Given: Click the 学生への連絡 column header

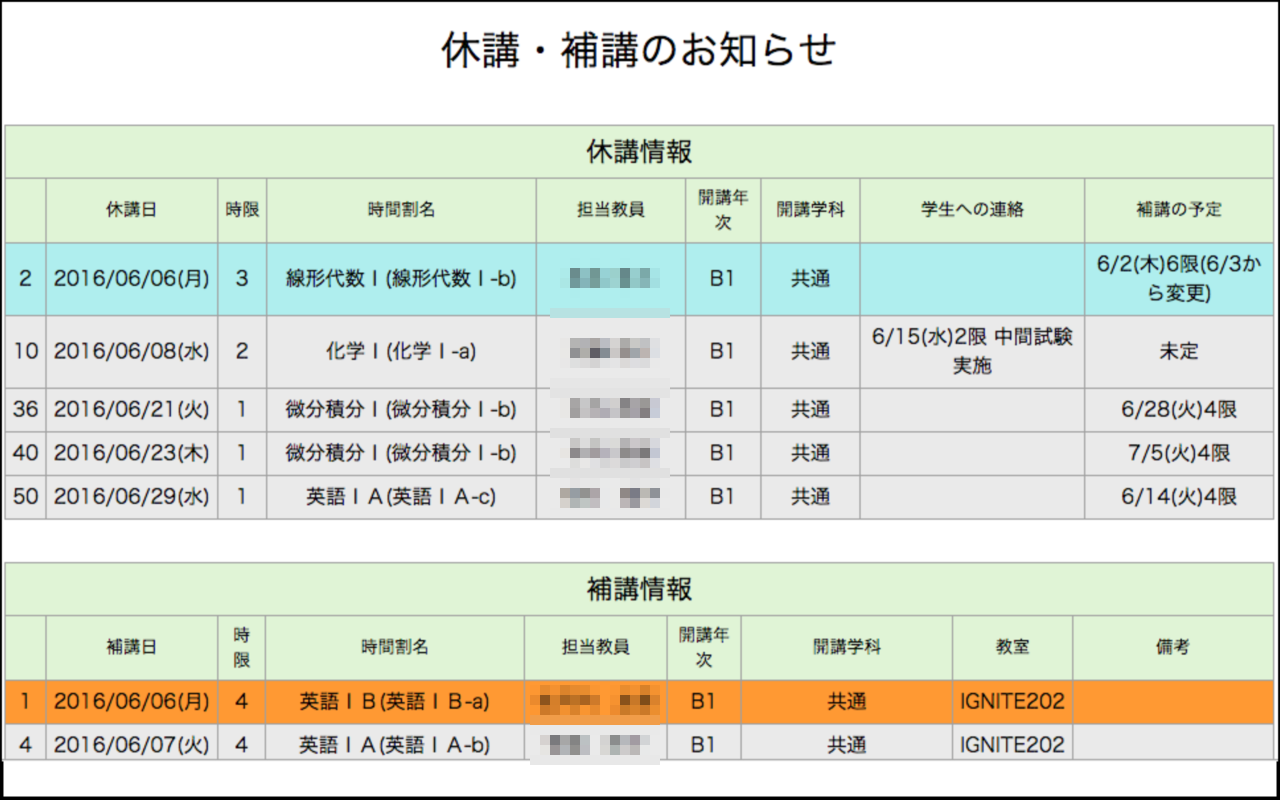Looking at the screenshot, I should pyautogui.click(x=972, y=210).
